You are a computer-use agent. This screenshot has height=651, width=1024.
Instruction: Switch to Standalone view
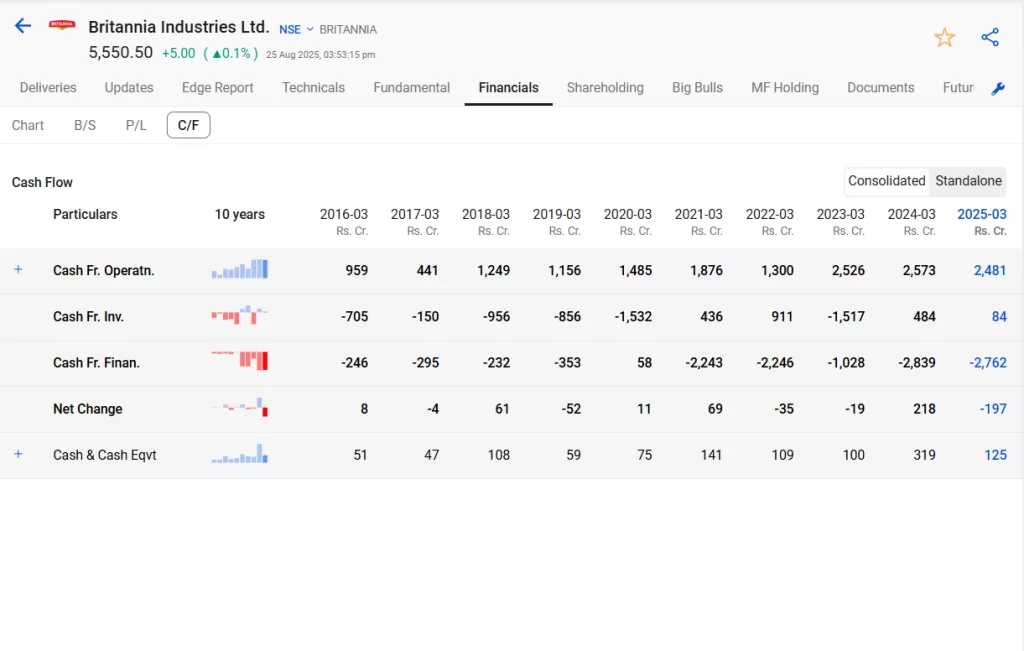pos(968,181)
